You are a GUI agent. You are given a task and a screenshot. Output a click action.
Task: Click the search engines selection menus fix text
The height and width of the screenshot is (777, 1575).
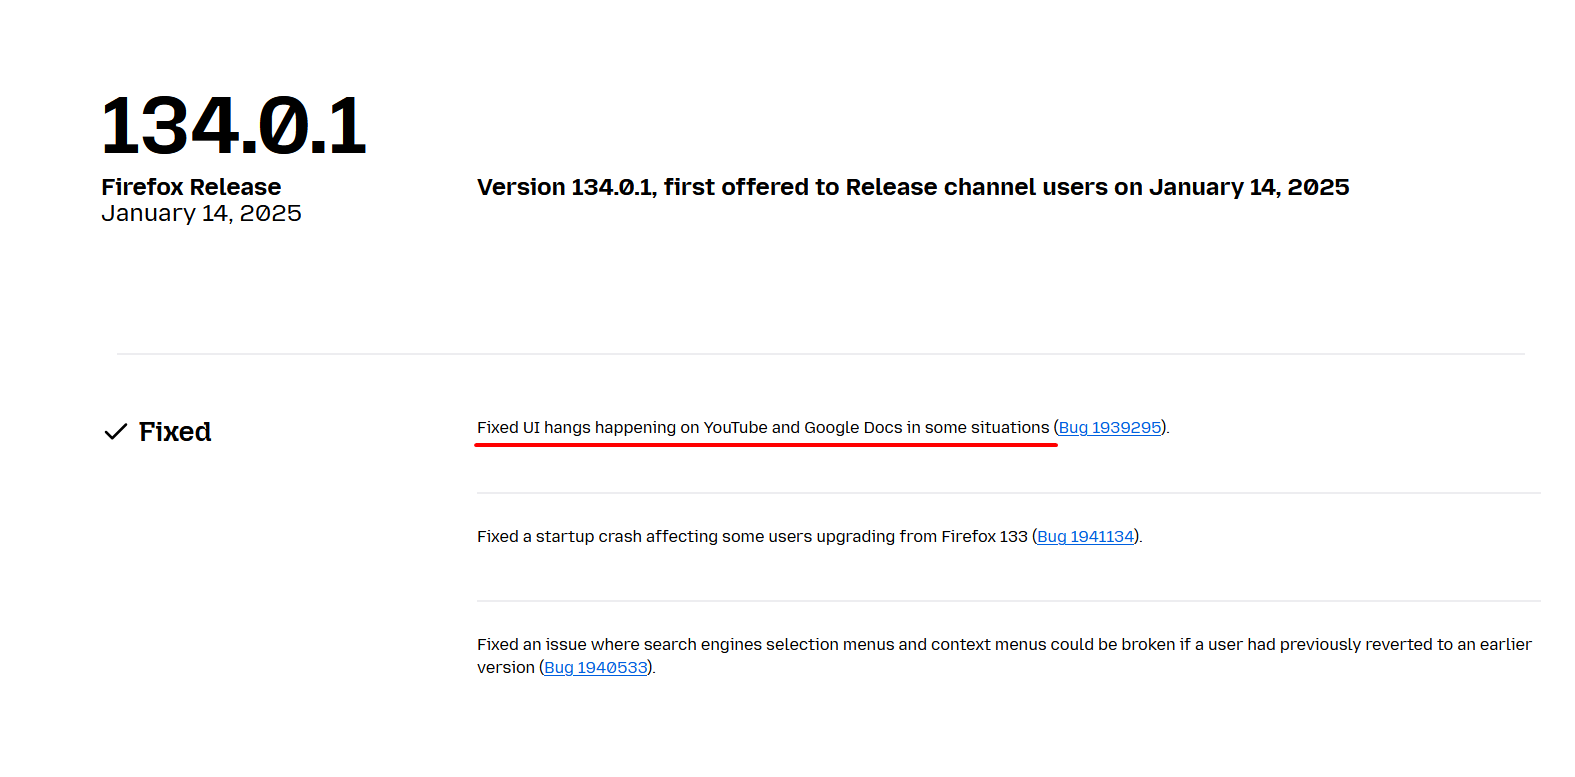tap(1004, 656)
